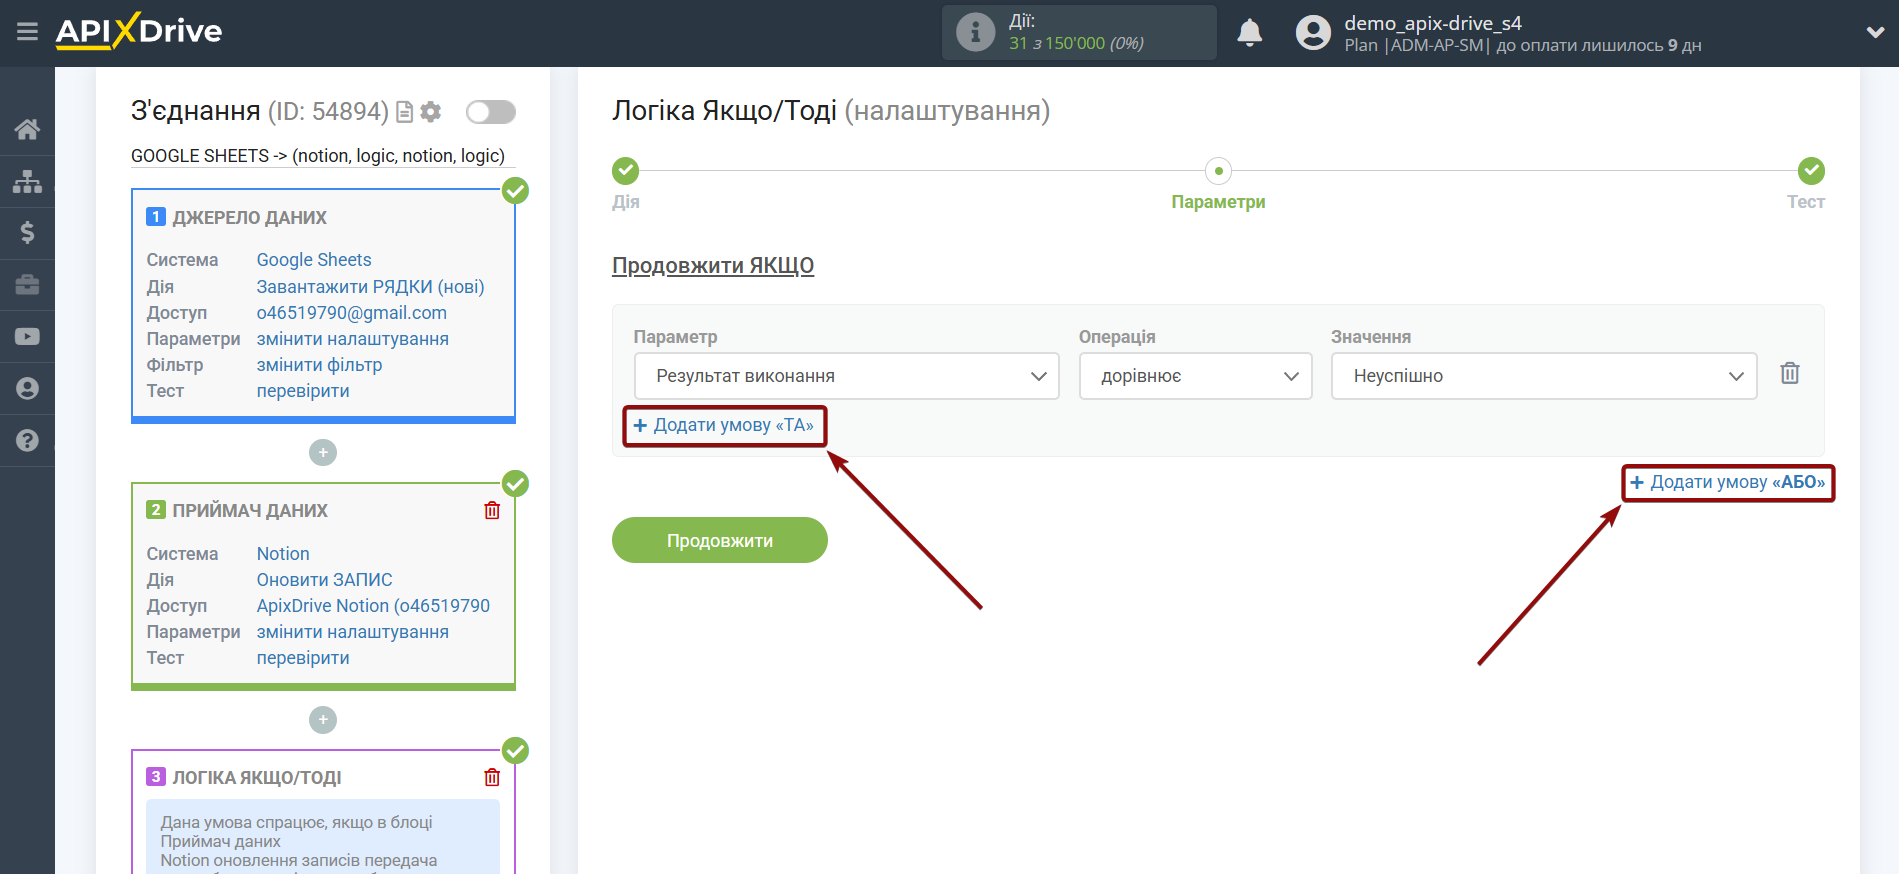Open the connections diagram sidebar icon
Viewport: 1899px width, 874px height.
click(27, 181)
